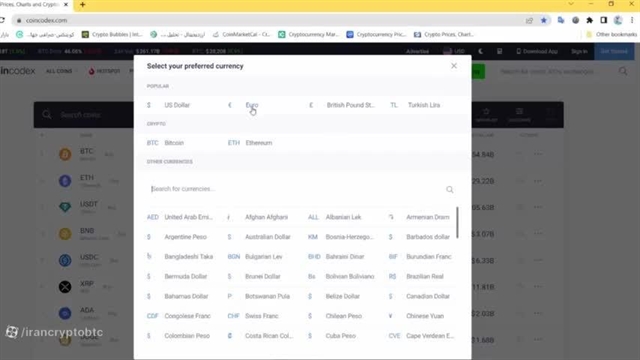Image resolution: width=640 pixels, height=360 pixels.
Task: Pick Bangladeshi Taka
Action: point(189,257)
